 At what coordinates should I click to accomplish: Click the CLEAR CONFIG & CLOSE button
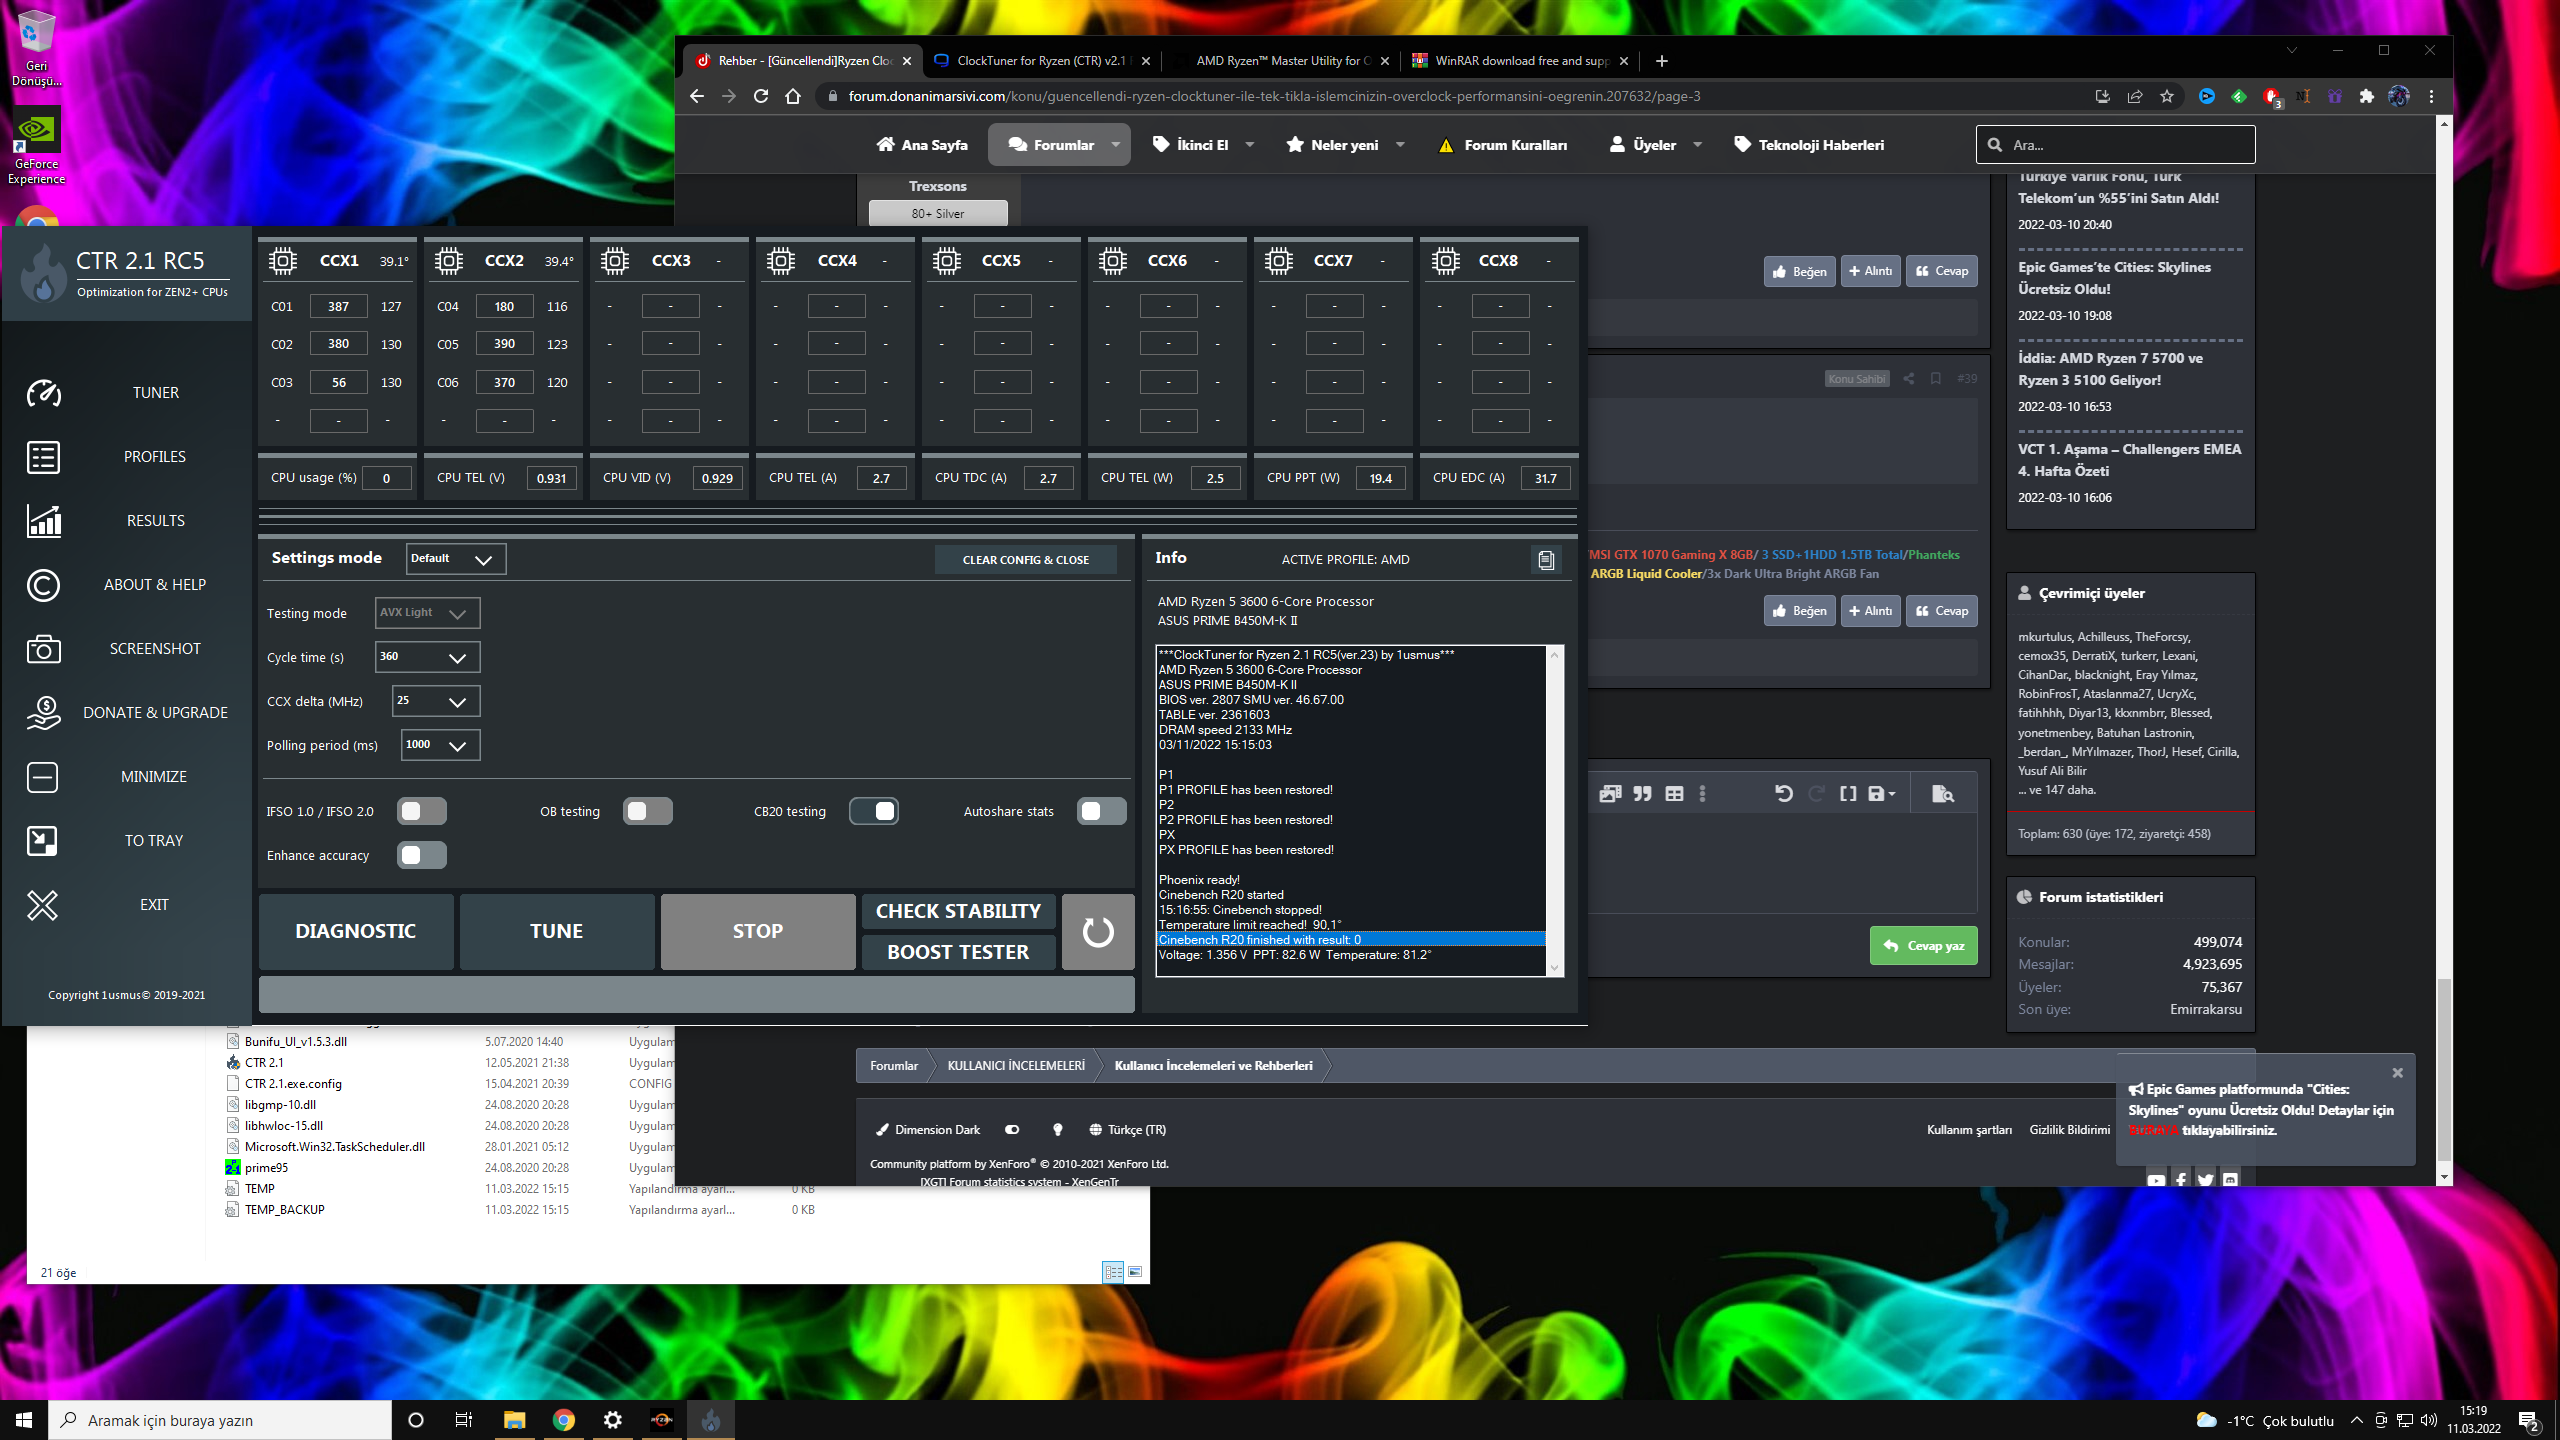(x=1025, y=560)
